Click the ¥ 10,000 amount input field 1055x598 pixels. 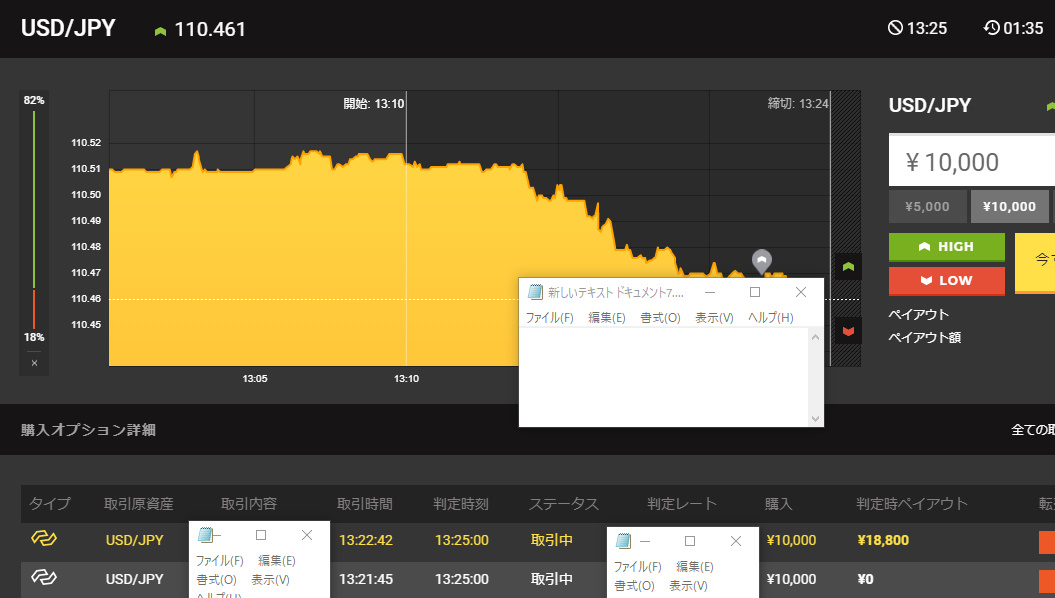pyautogui.click(x=972, y=160)
